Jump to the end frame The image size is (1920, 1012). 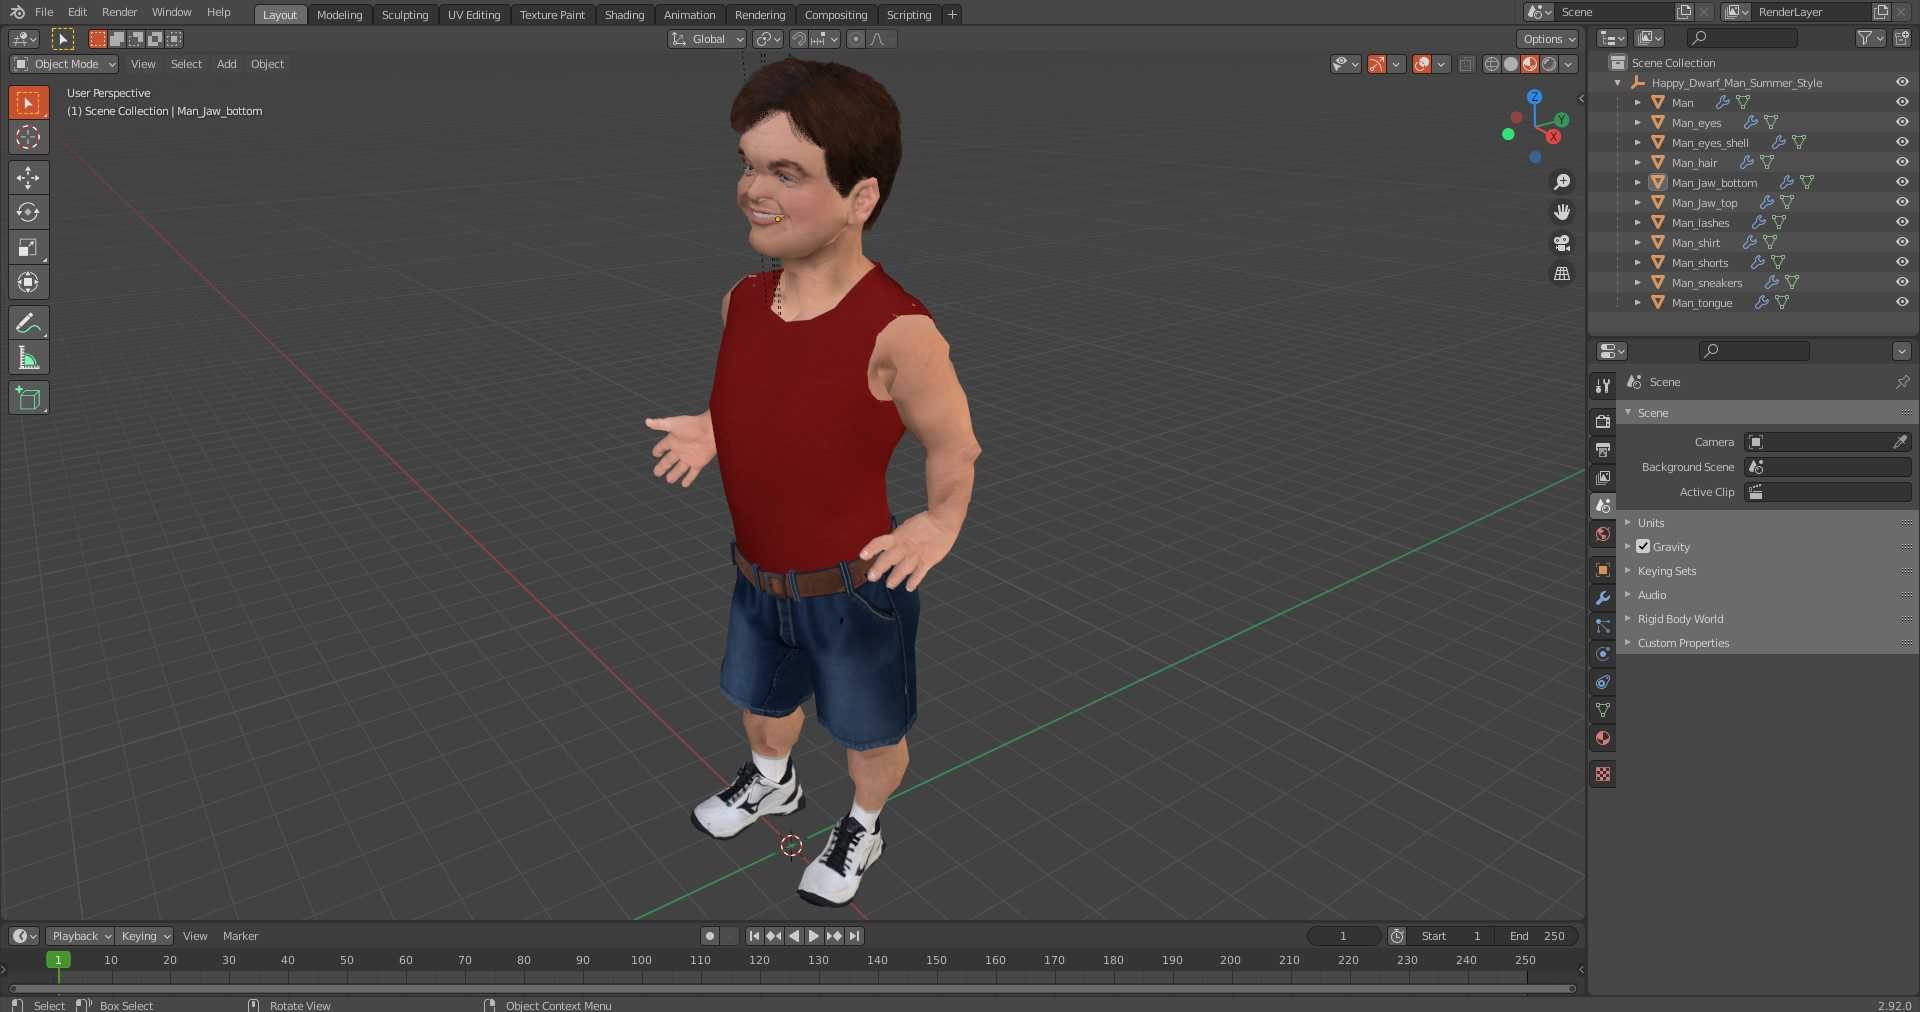[x=854, y=936]
